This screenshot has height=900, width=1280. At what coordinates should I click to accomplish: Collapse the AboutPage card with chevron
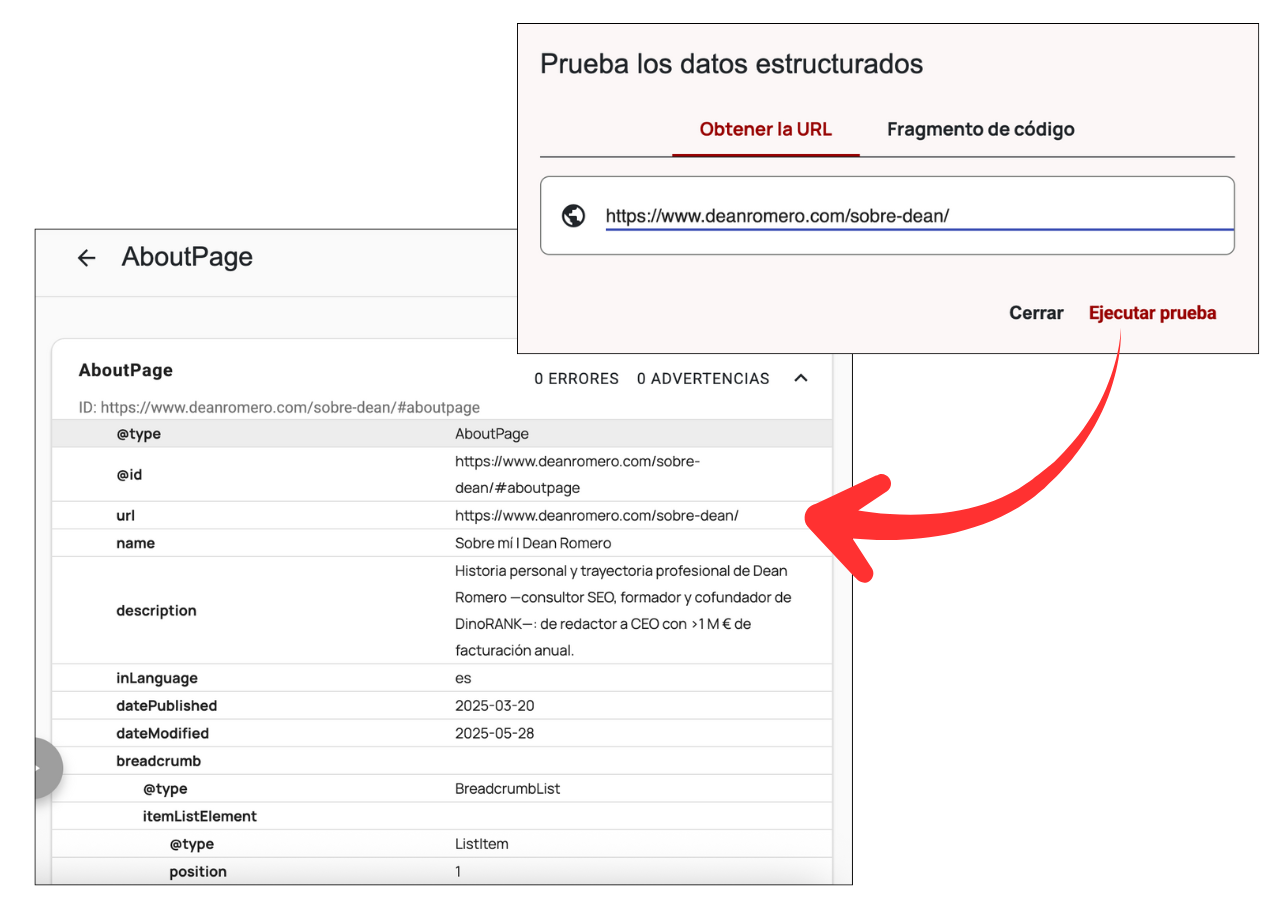[x=800, y=378]
